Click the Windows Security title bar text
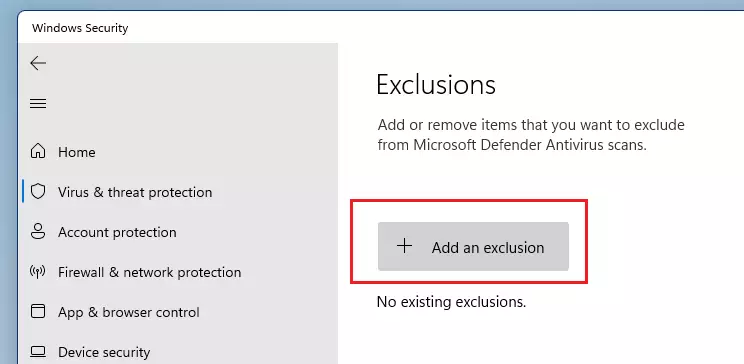Viewport: 744px width, 364px height. pos(80,28)
